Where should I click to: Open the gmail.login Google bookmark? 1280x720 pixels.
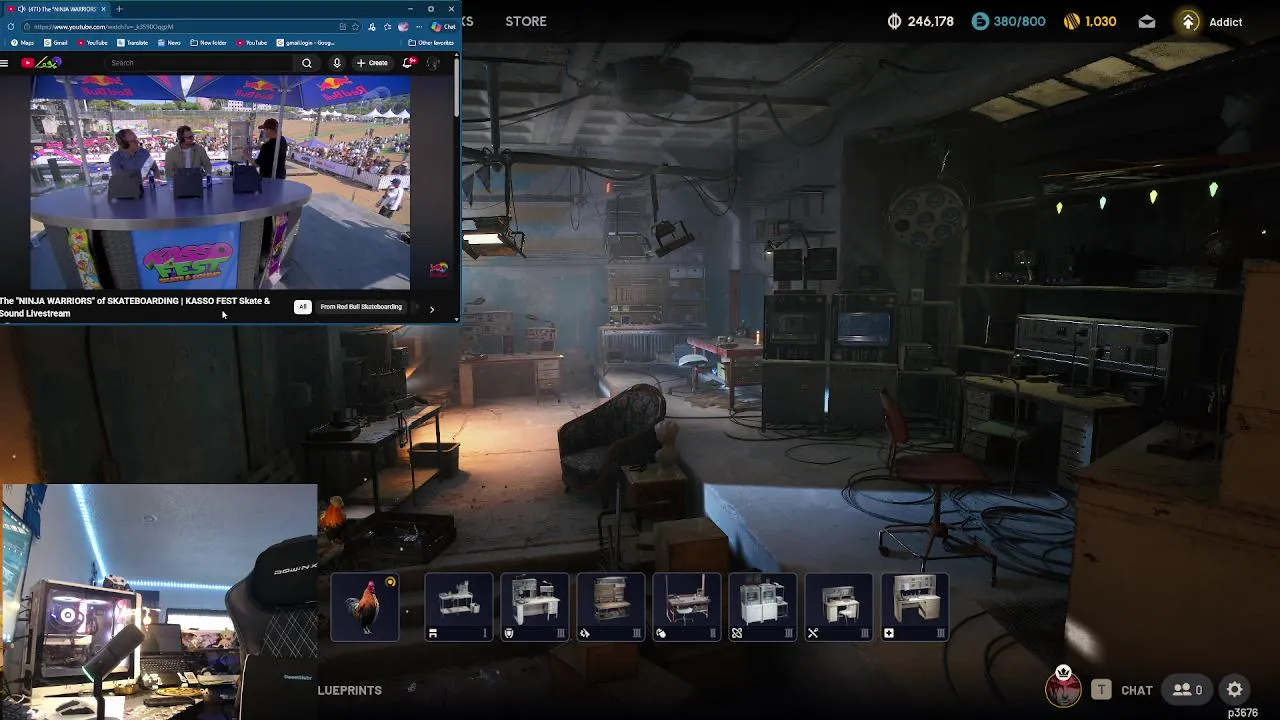pyautogui.click(x=305, y=43)
